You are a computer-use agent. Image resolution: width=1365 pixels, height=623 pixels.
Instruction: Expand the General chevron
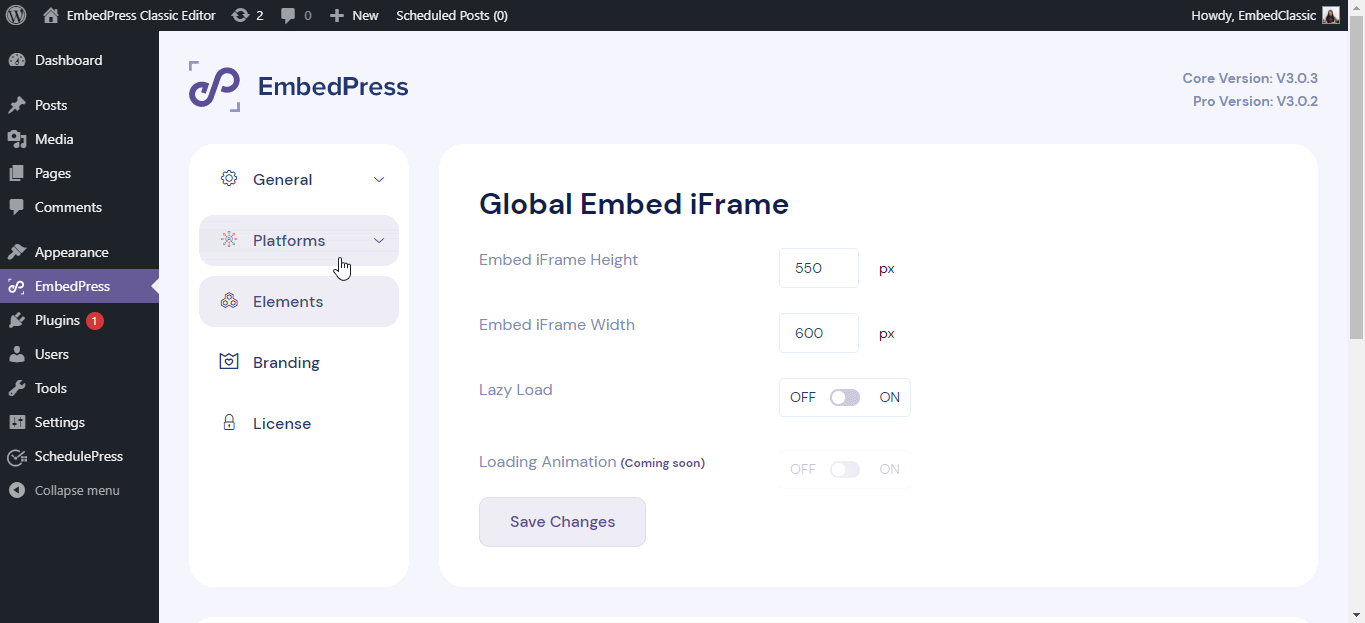pyautogui.click(x=379, y=180)
